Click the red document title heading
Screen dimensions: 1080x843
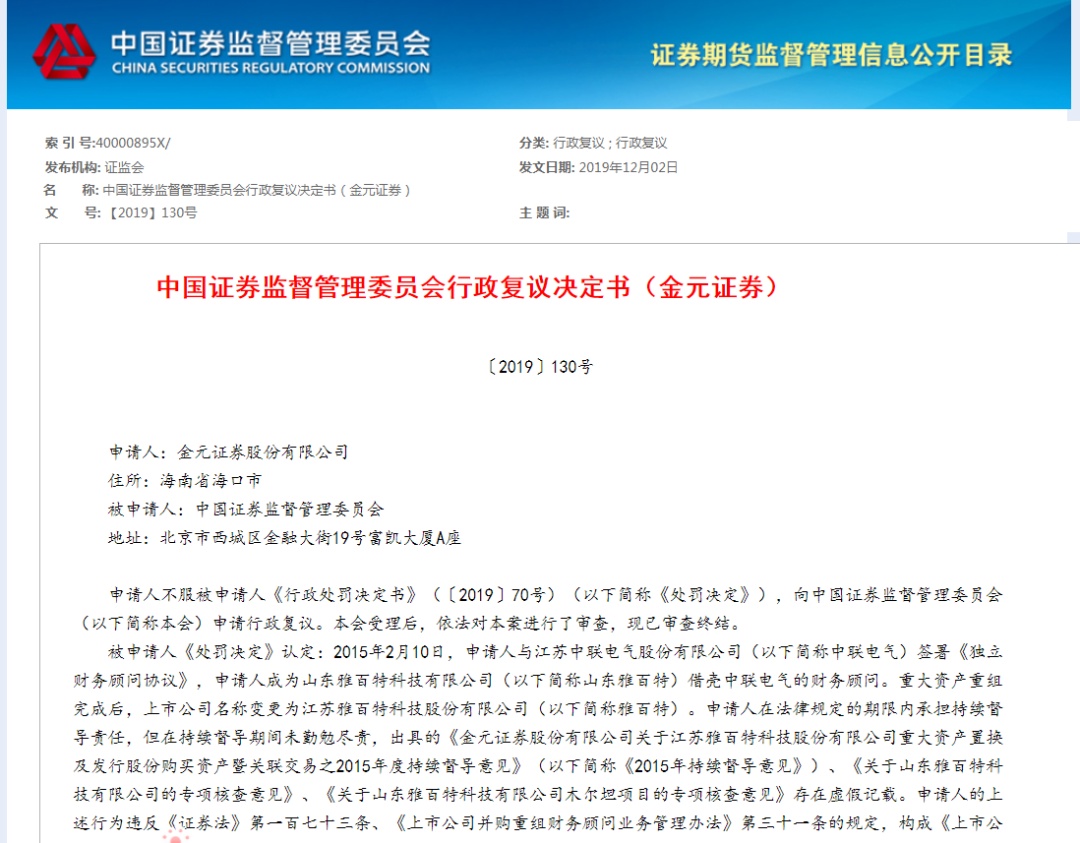(466, 287)
